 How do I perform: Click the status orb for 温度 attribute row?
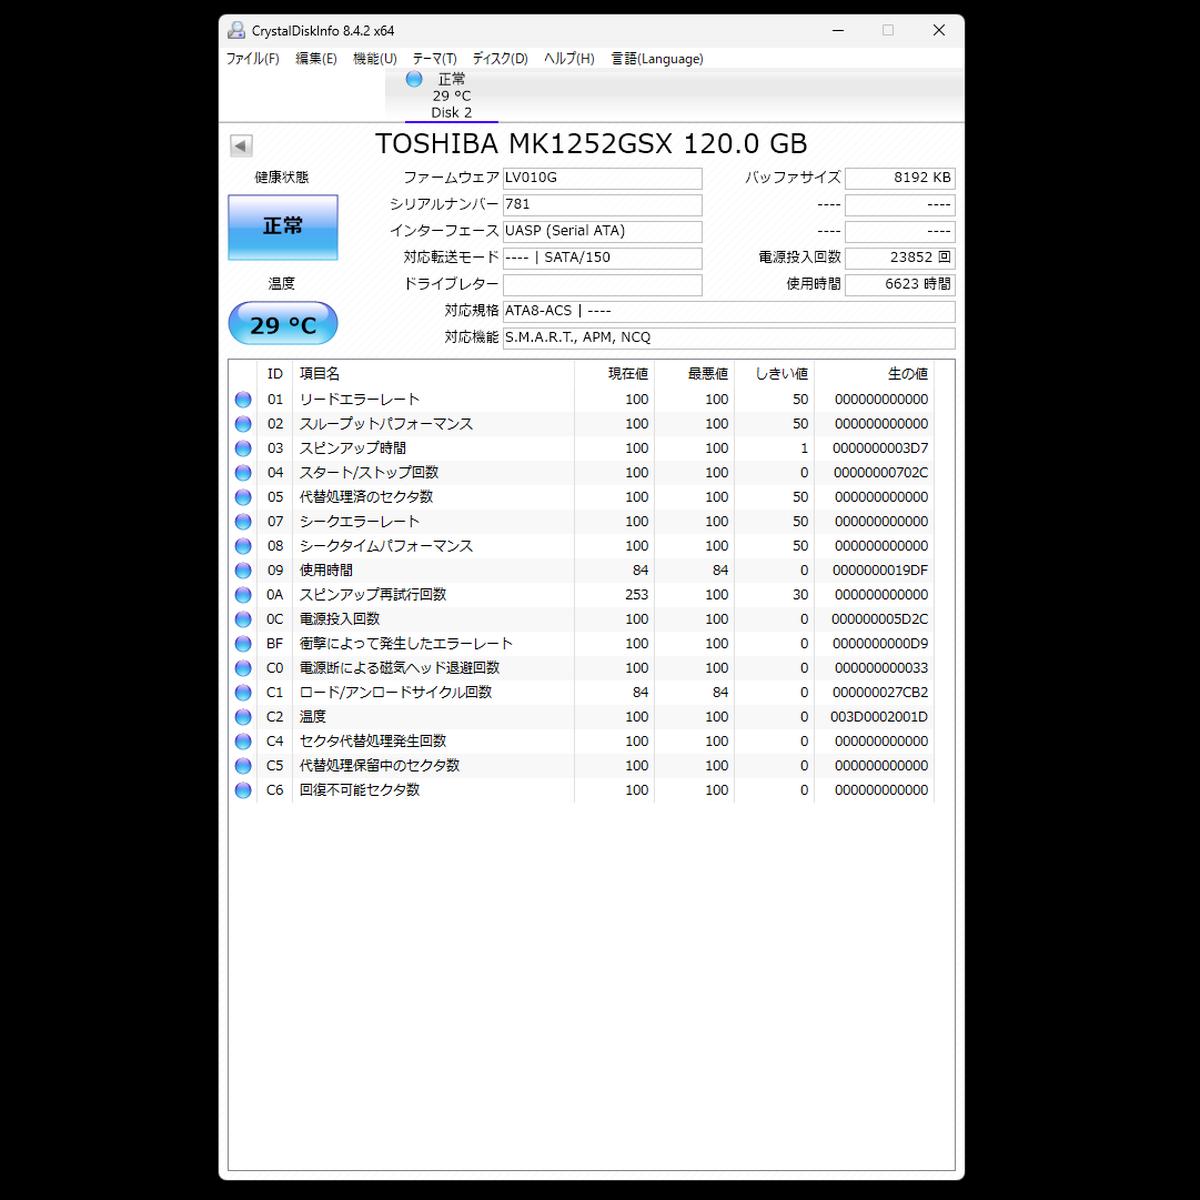click(243, 717)
